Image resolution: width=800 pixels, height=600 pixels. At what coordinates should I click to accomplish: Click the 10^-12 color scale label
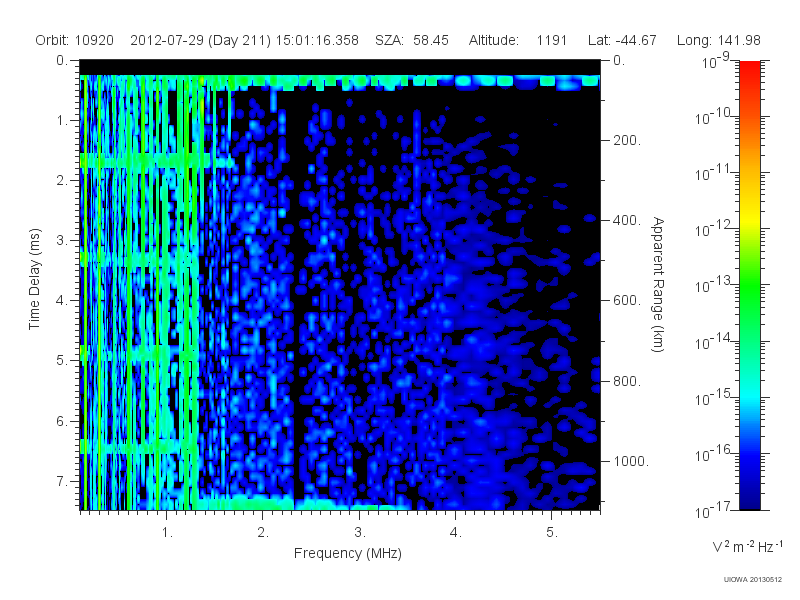tap(712, 230)
